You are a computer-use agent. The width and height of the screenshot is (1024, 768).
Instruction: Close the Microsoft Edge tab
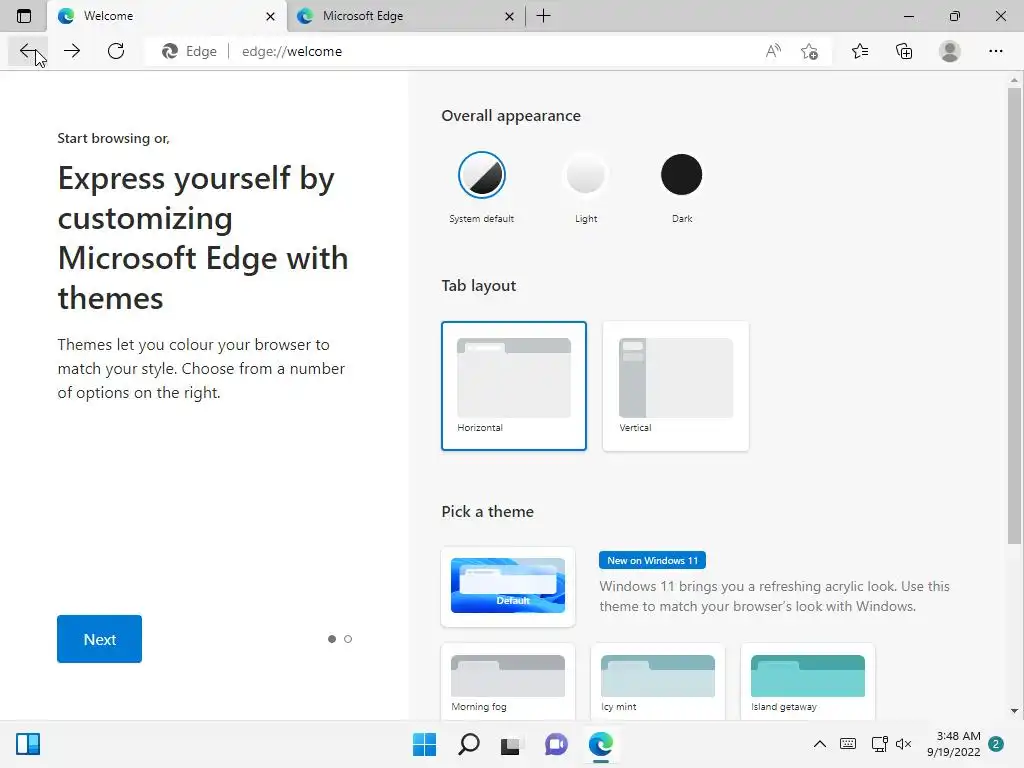pos(509,16)
